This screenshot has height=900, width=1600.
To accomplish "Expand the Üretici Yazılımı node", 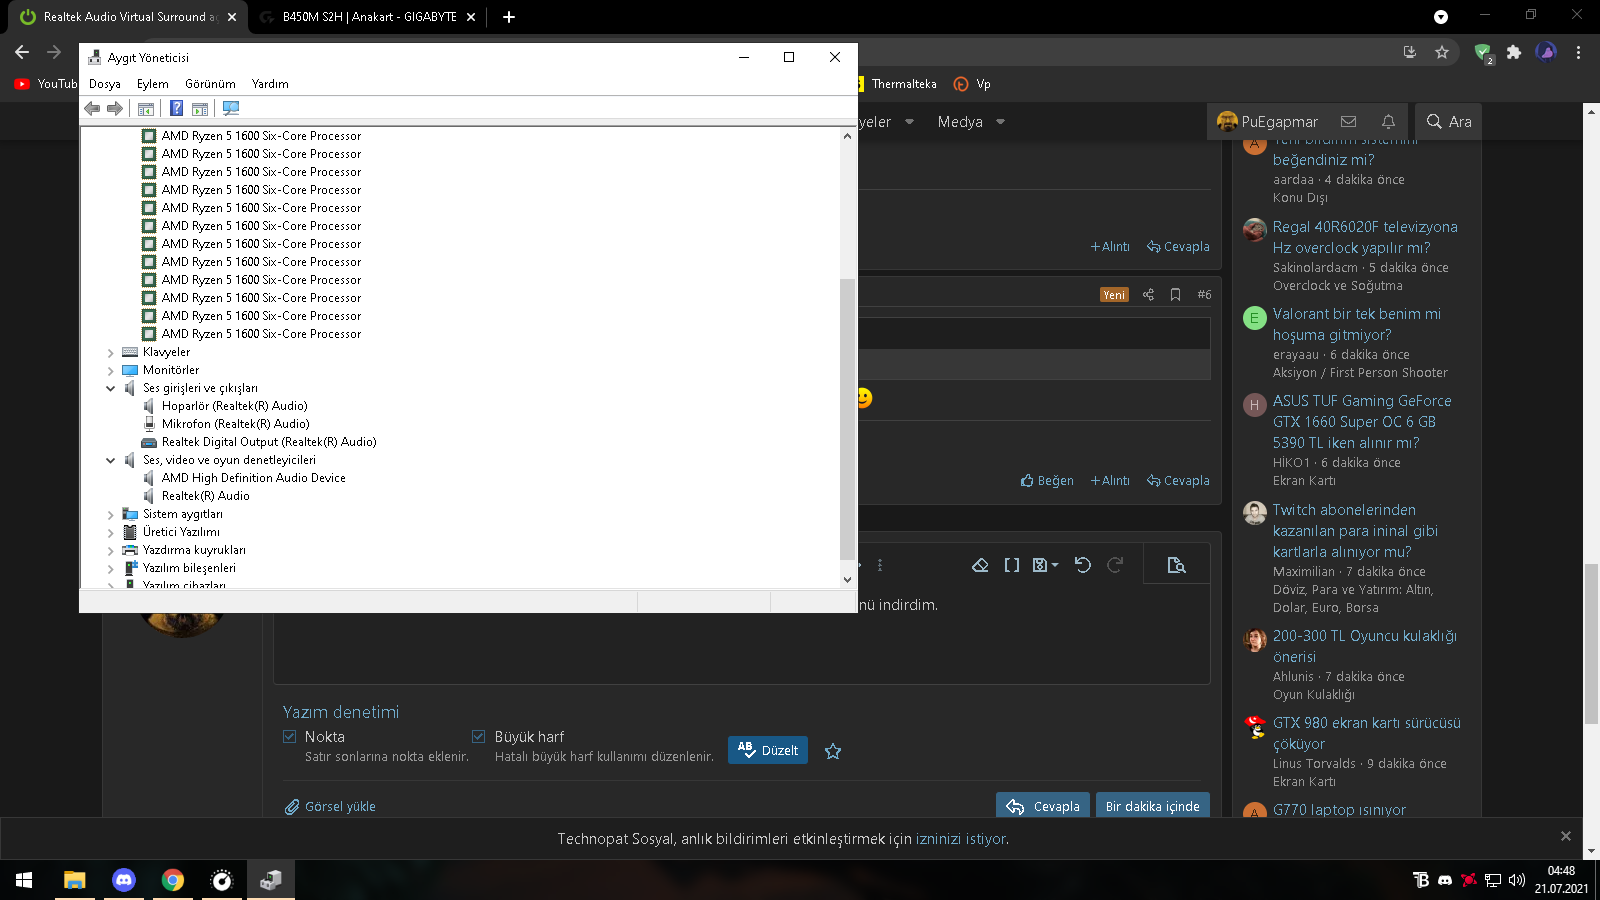I will point(111,533).
